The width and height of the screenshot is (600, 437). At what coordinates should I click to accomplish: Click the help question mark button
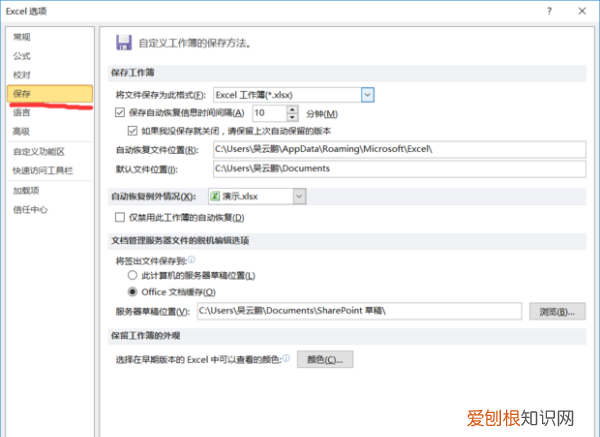click(x=549, y=11)
